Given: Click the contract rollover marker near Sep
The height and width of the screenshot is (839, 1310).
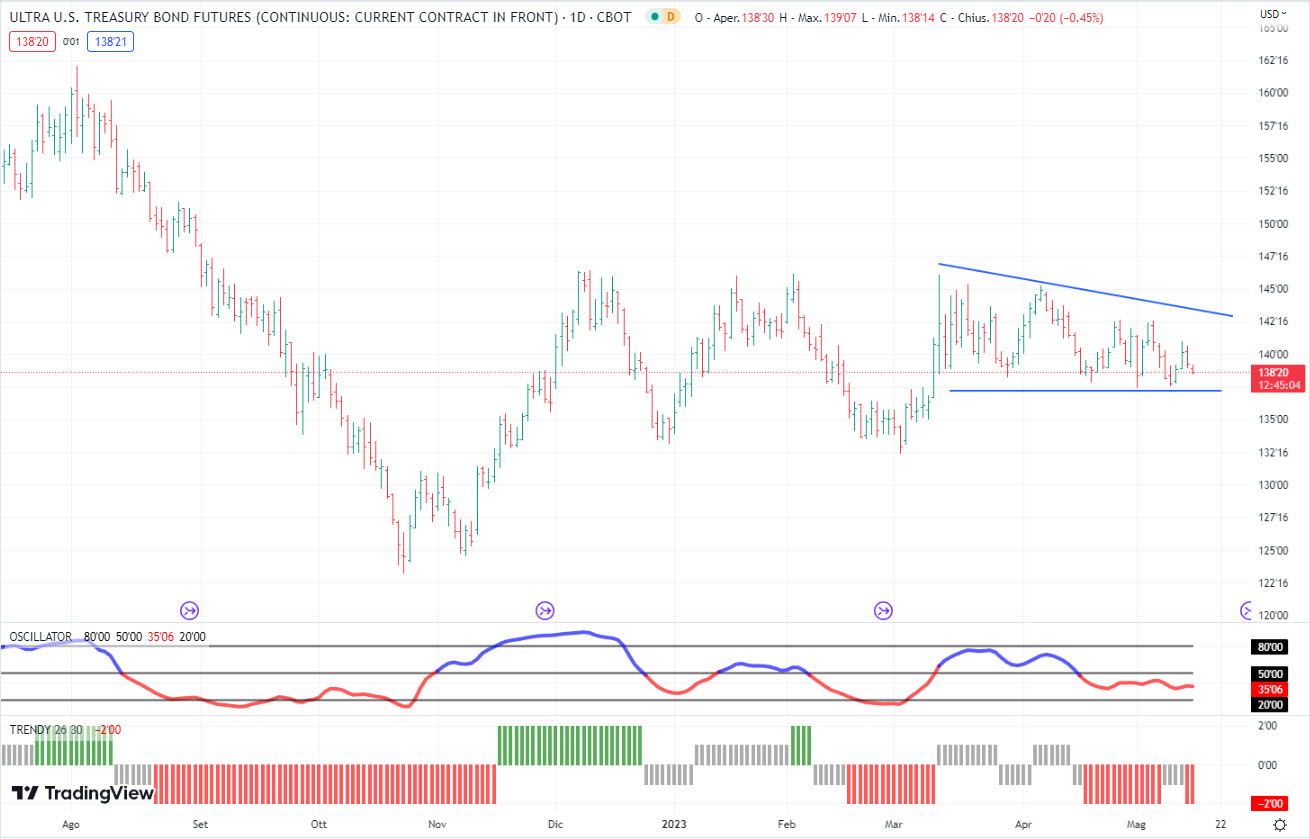Looking at the screenshot, I should pyautogui.click(x=189, y=610).
